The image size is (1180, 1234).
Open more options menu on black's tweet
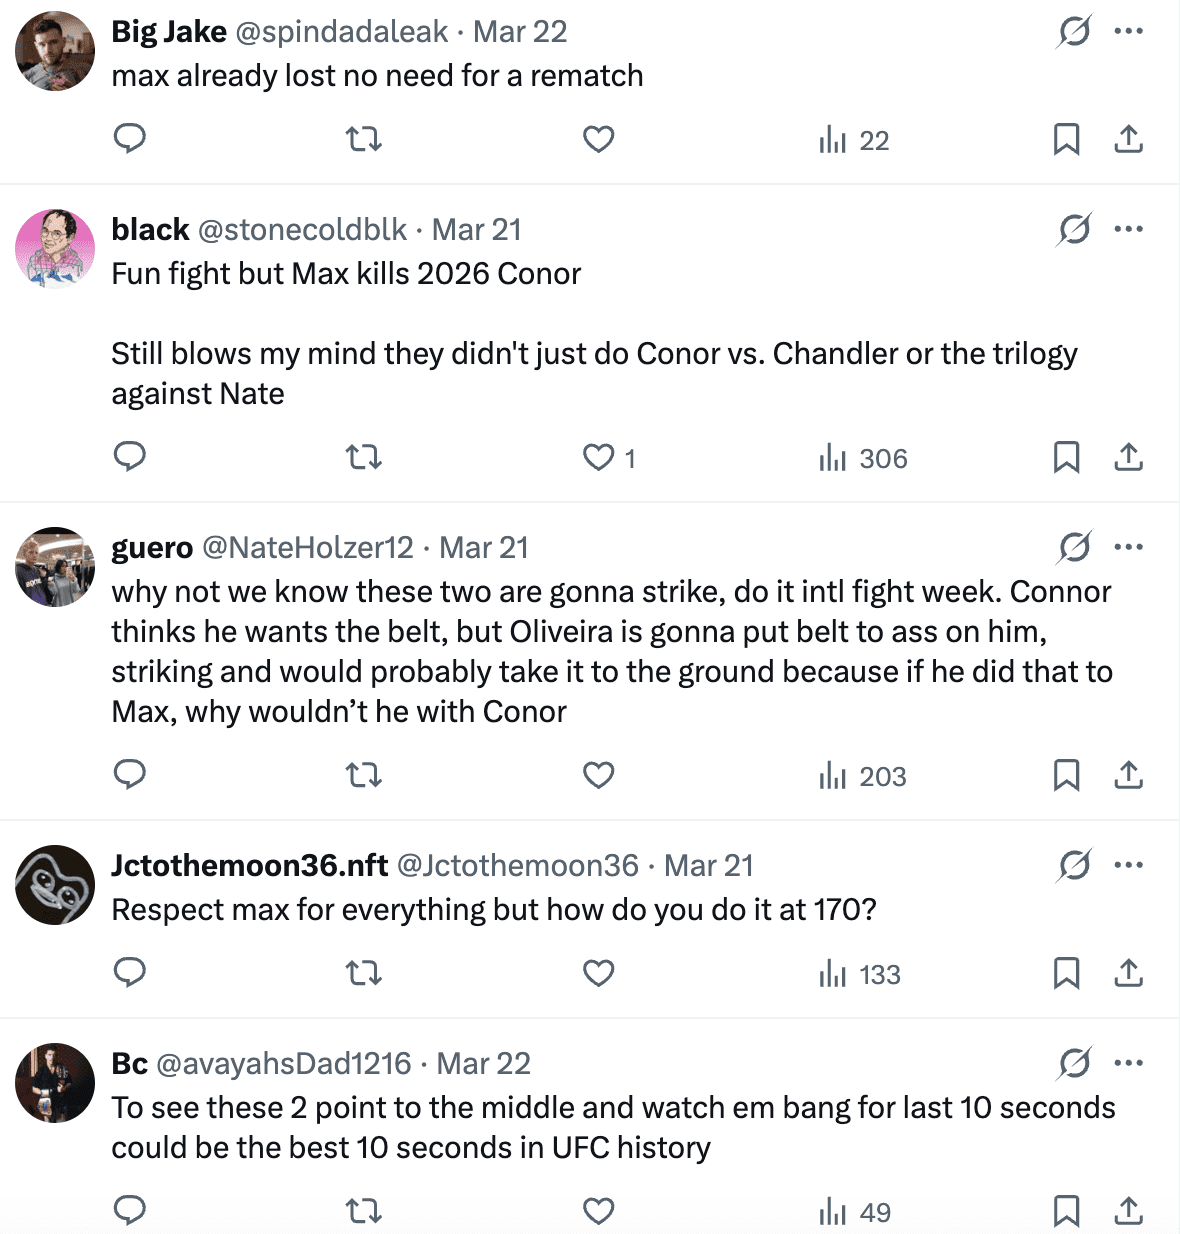point(1128,229)
